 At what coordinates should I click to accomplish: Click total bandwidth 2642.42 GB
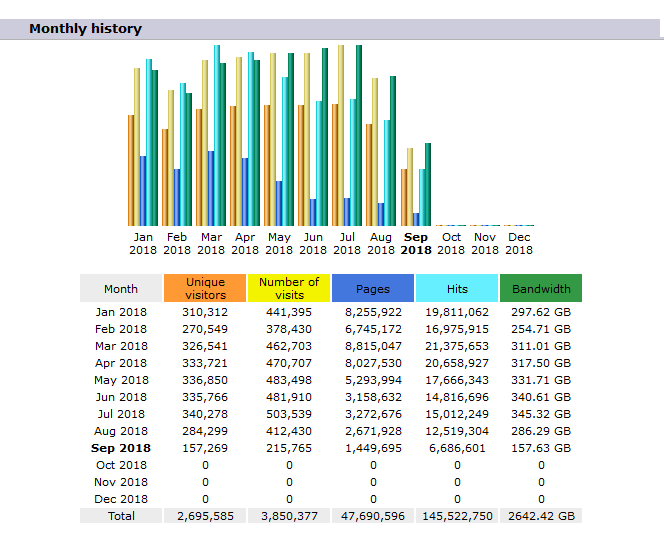coord(541,516)
